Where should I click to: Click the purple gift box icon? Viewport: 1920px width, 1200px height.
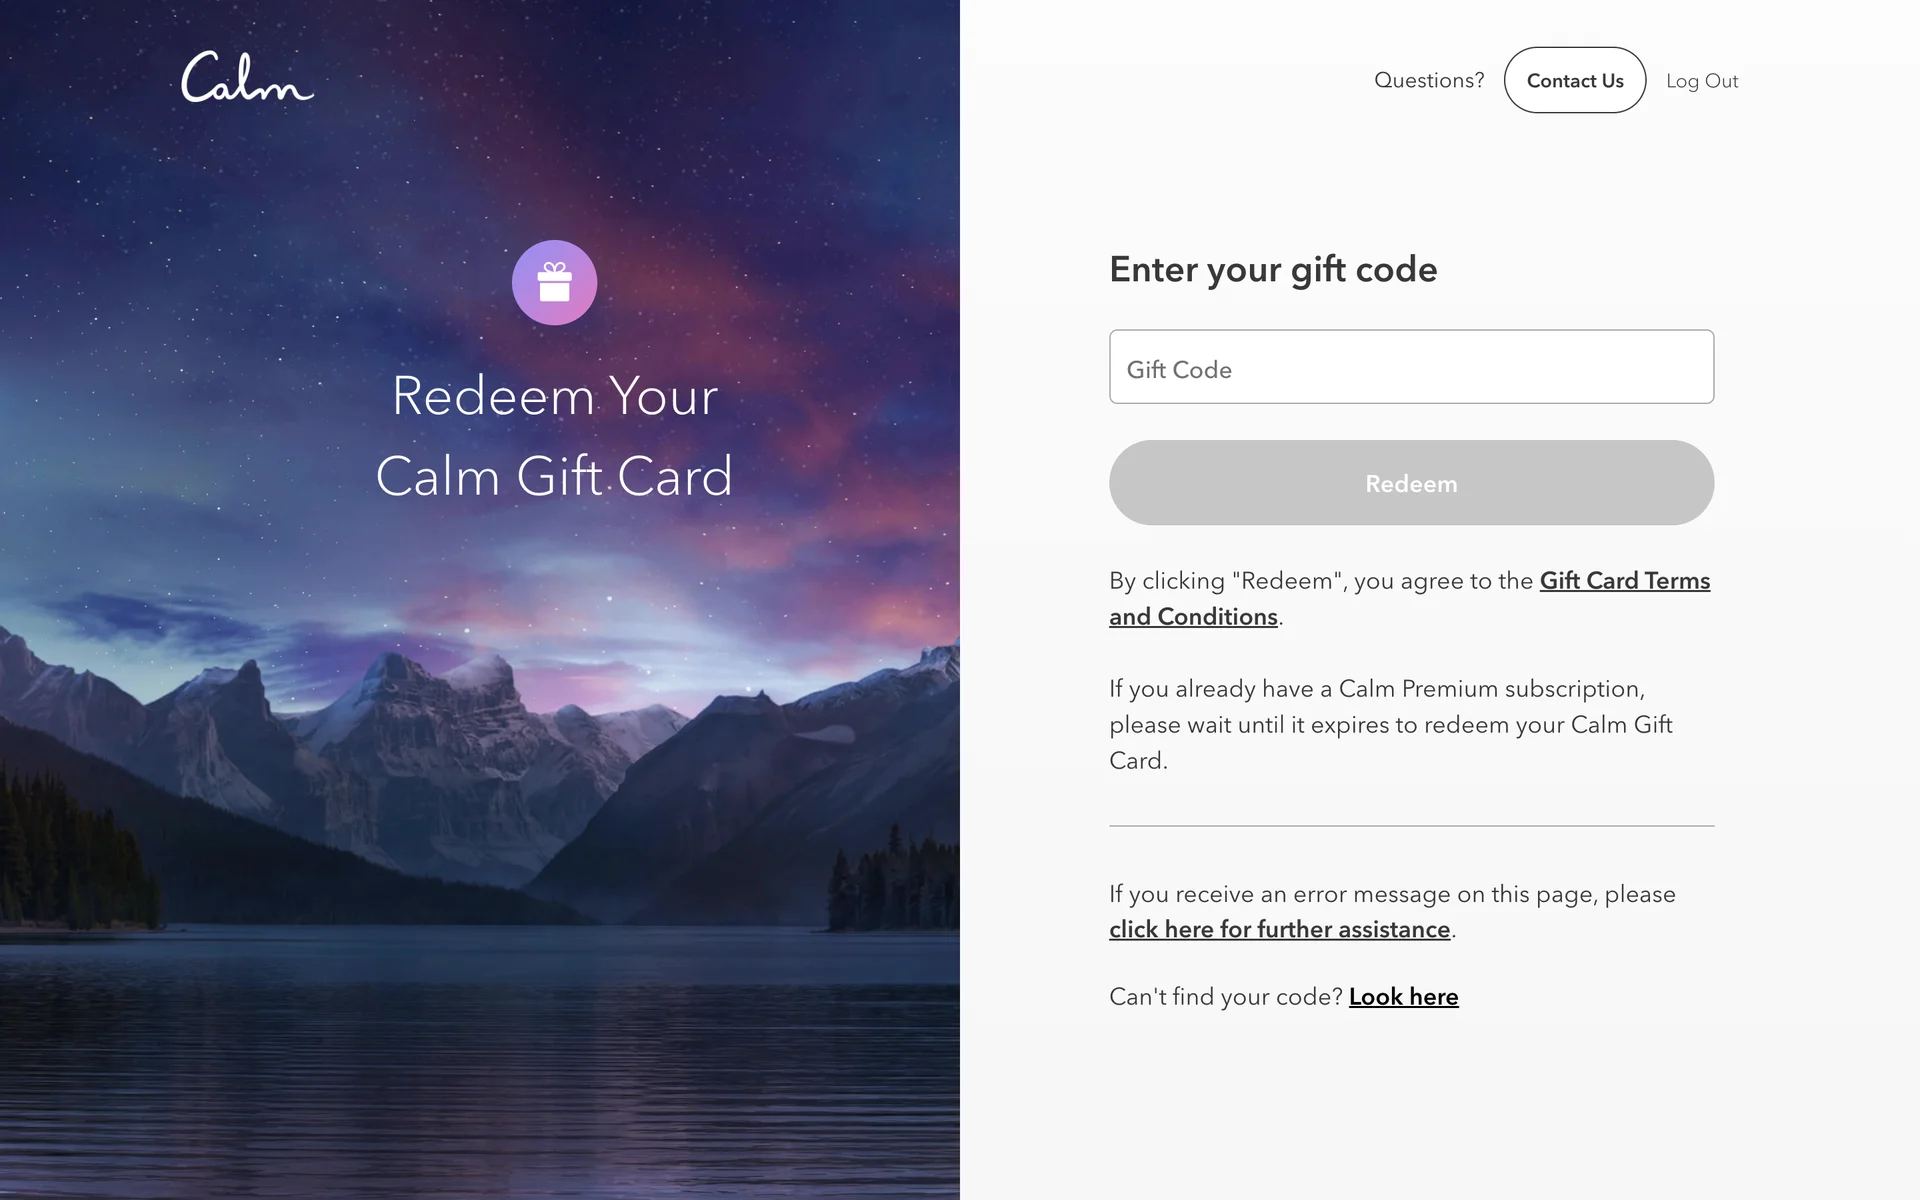[x=555, y=282]
